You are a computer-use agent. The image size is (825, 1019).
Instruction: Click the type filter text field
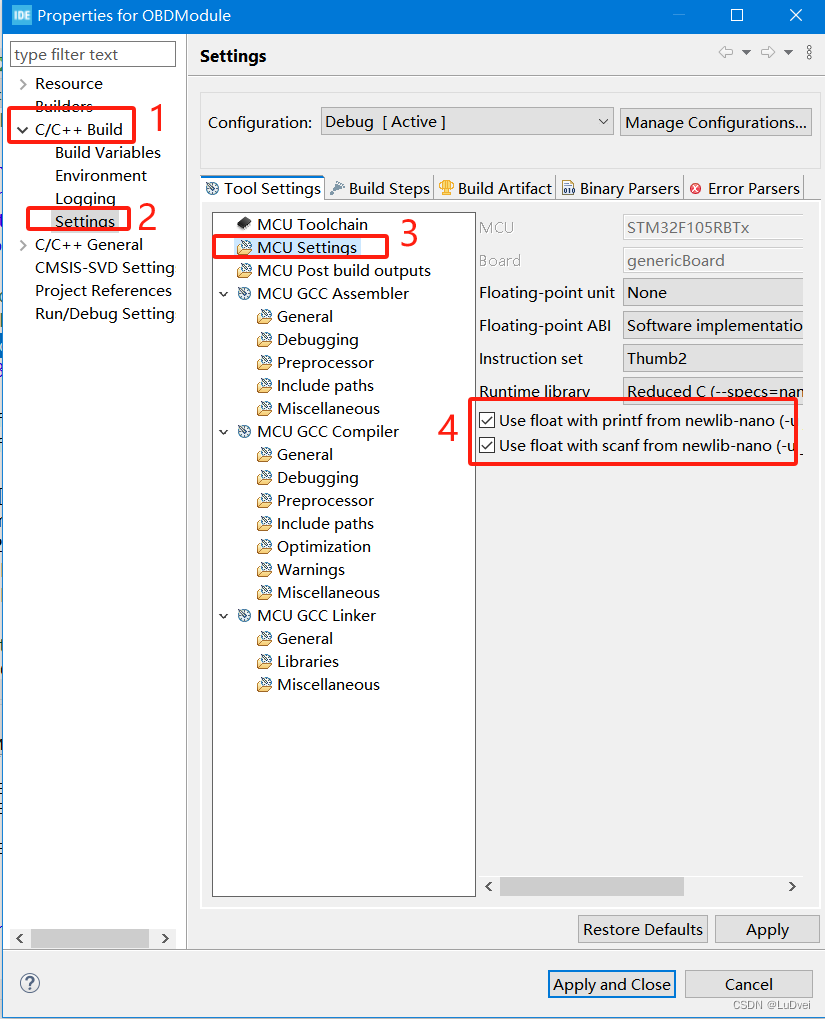93,54
